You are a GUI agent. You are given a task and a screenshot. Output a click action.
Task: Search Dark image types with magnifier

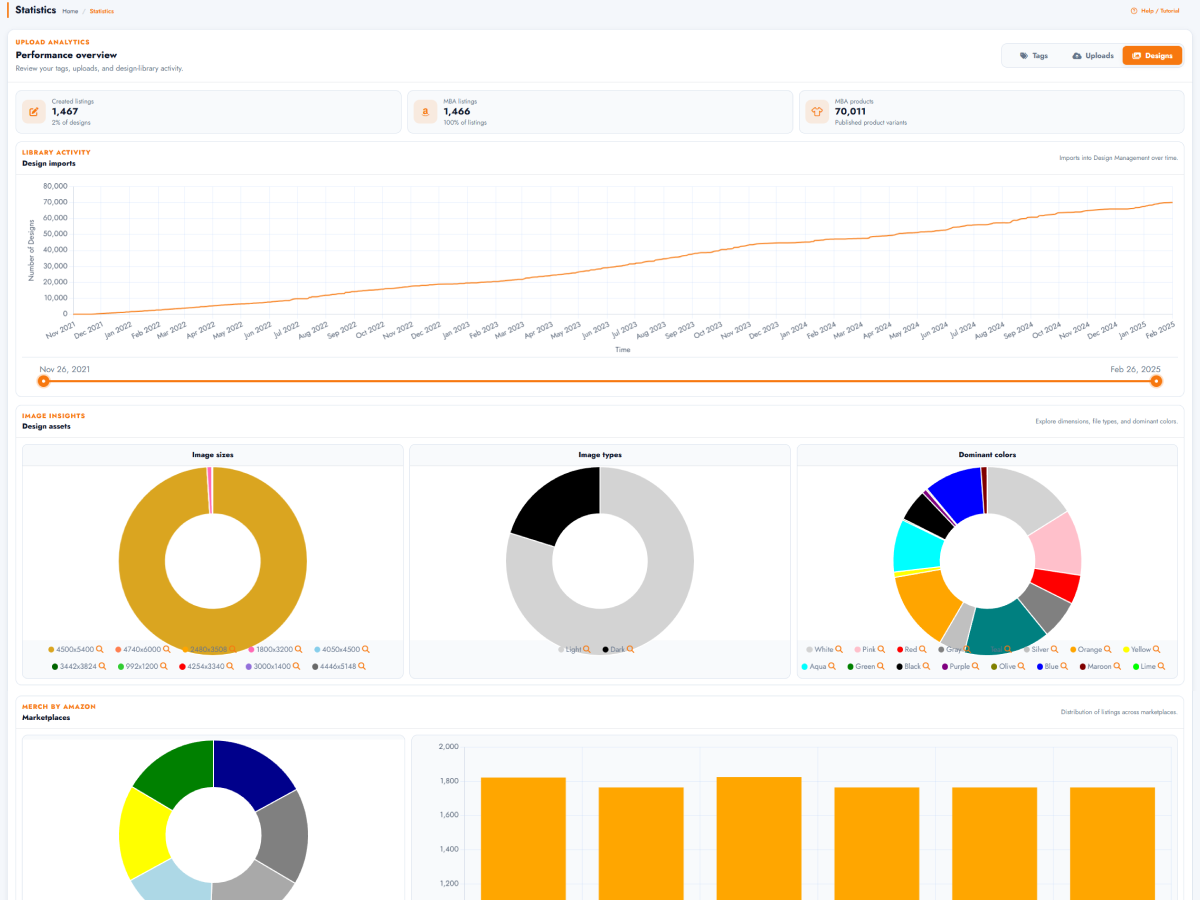[631, 650]
